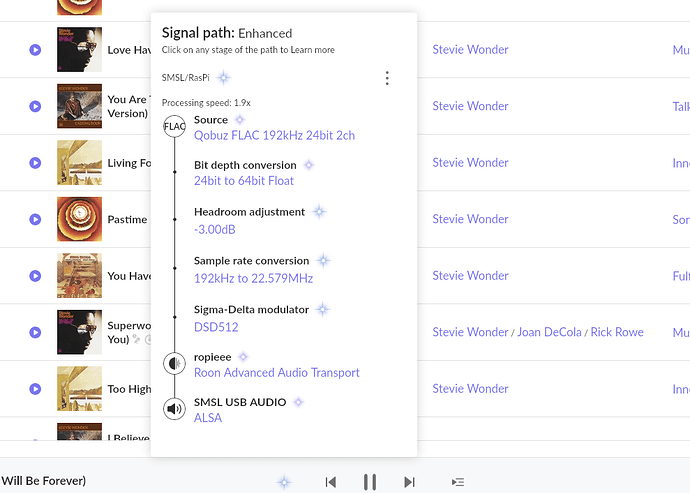690x493 pixels.
Task: Open Stevie Wonder artist on Pastime row
Action: 470,219
